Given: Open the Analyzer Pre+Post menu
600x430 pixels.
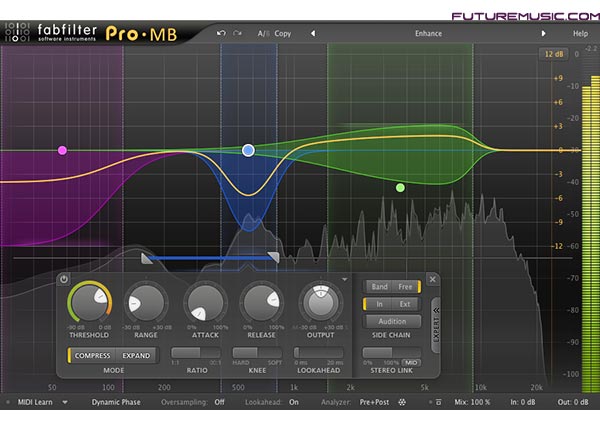Looking at the screenshot, I should click(x=374, y=402).
